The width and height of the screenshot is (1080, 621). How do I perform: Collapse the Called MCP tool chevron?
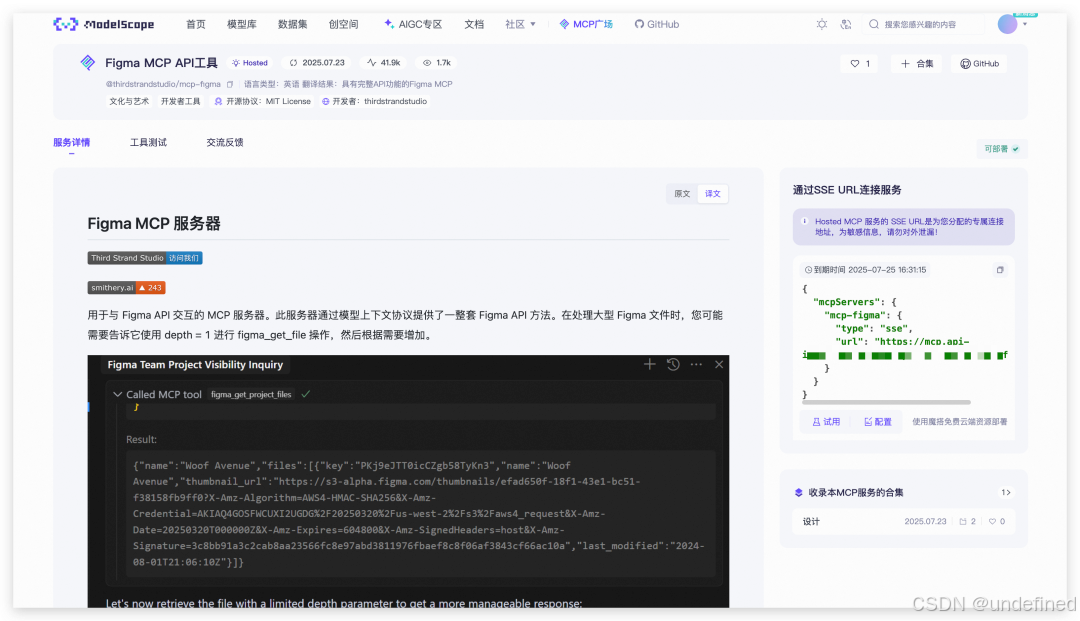click(117, 394)
